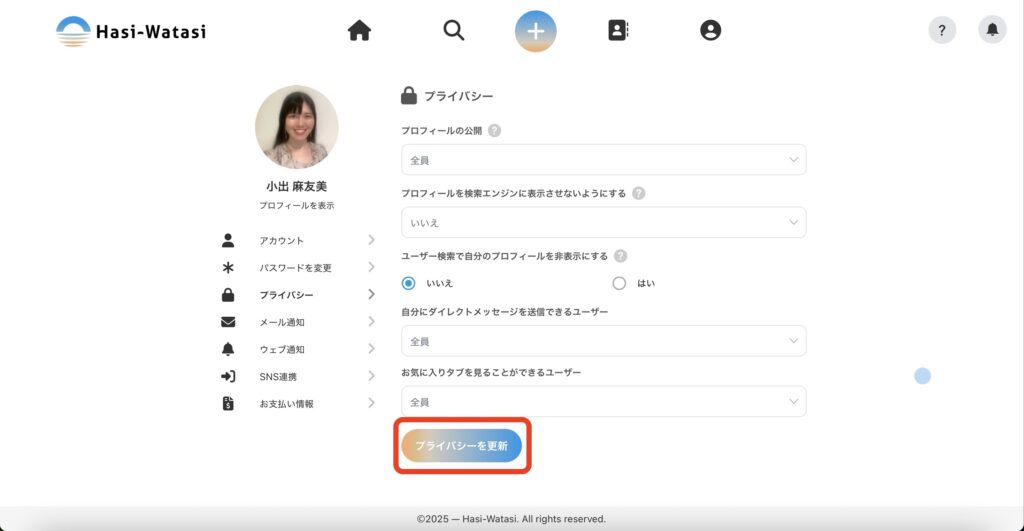Open the direct message users dropdown
This screenshot has height=531, width=1024.
(x=603, y=341)
